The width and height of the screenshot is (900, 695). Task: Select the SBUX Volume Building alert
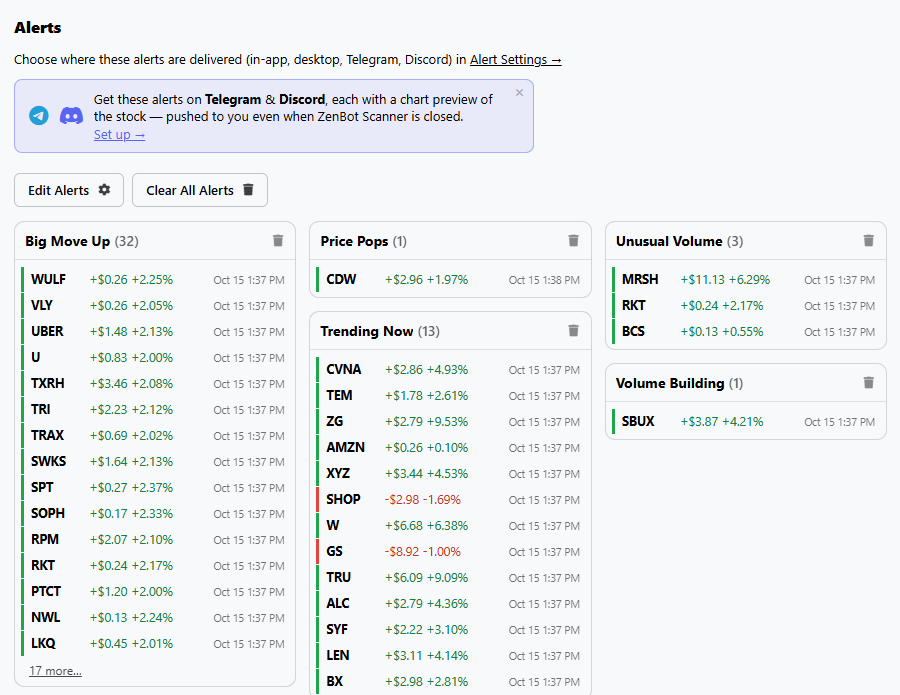click(x=746, y=421)
